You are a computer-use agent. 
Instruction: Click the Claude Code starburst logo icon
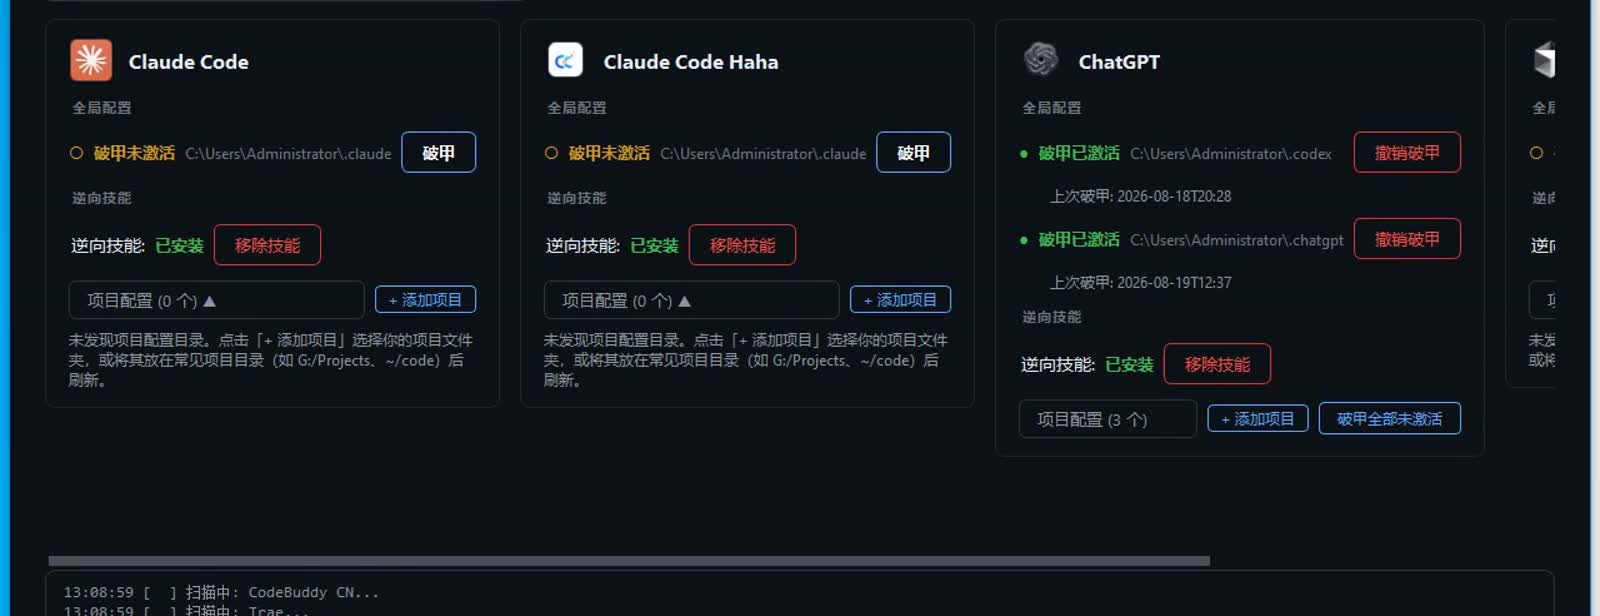pyautogui.click(x=91, y=60)
